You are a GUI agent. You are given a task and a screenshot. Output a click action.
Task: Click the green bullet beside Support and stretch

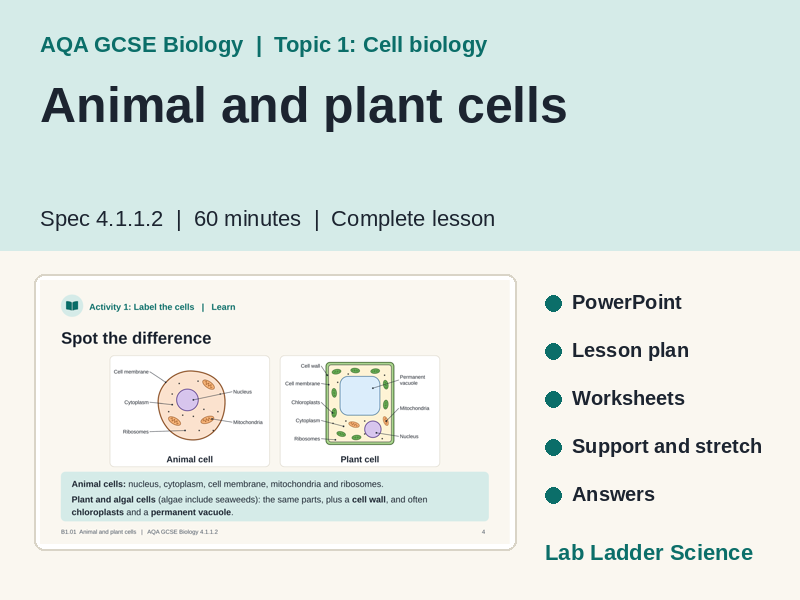click(x=553, y=447)
